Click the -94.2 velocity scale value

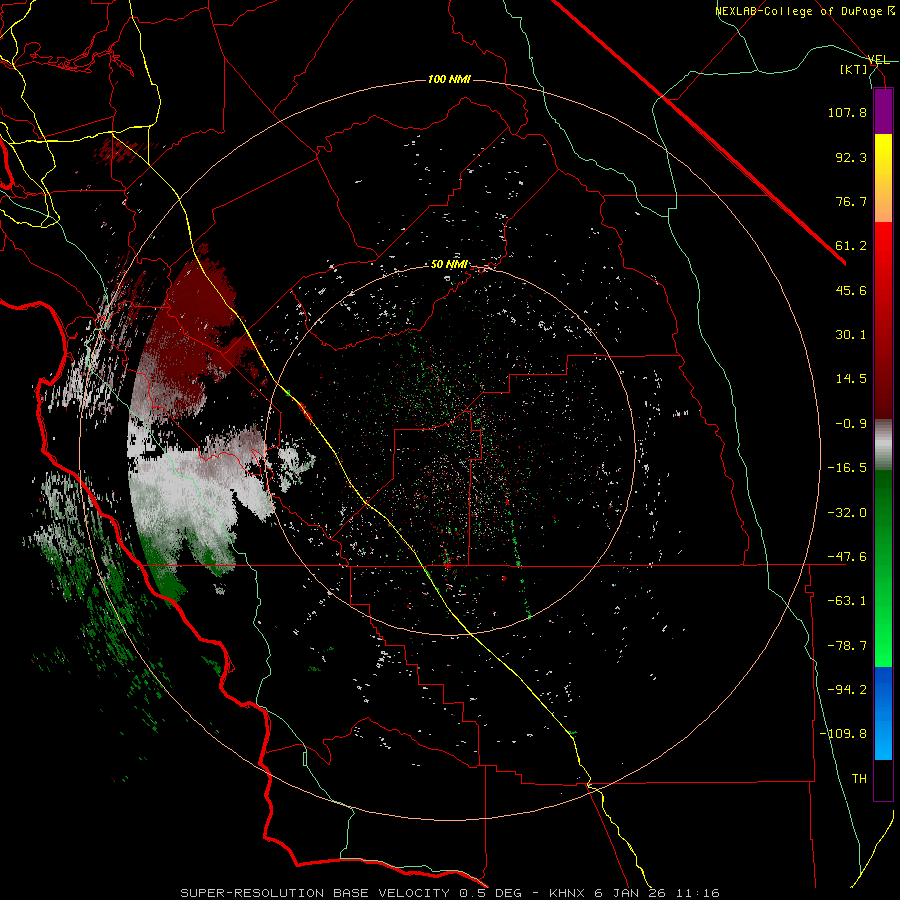[847, 690]
